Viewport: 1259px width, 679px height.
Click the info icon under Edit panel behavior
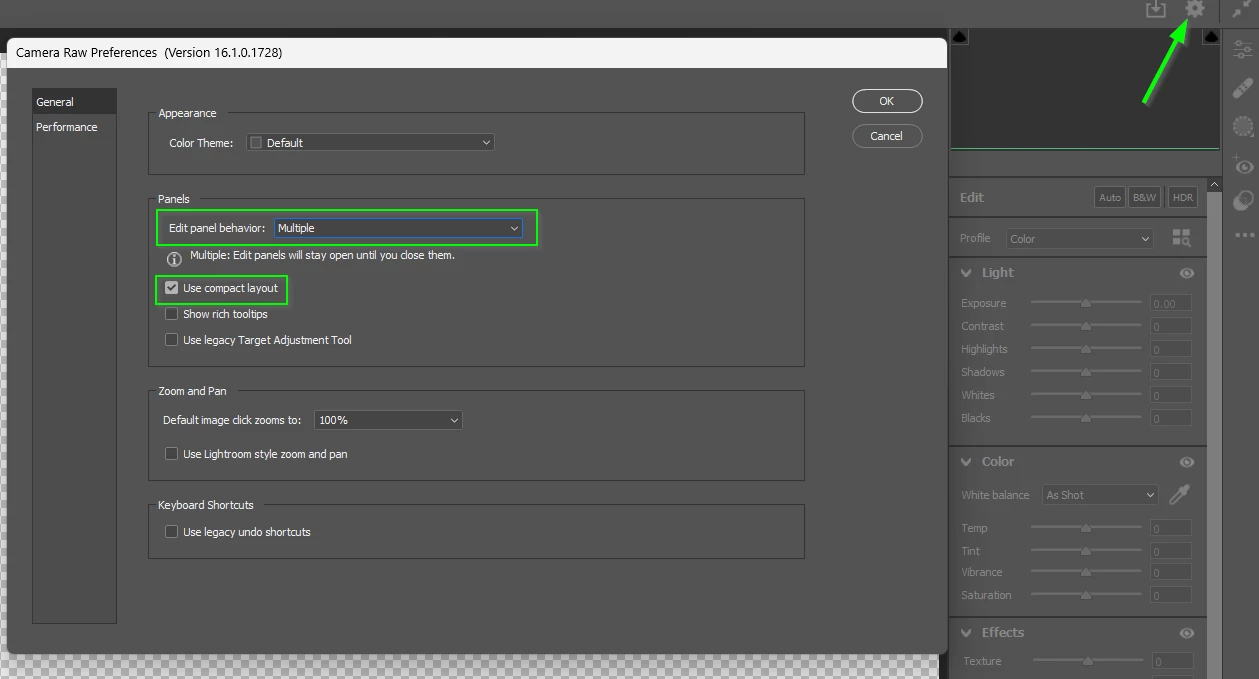point(174,258)
